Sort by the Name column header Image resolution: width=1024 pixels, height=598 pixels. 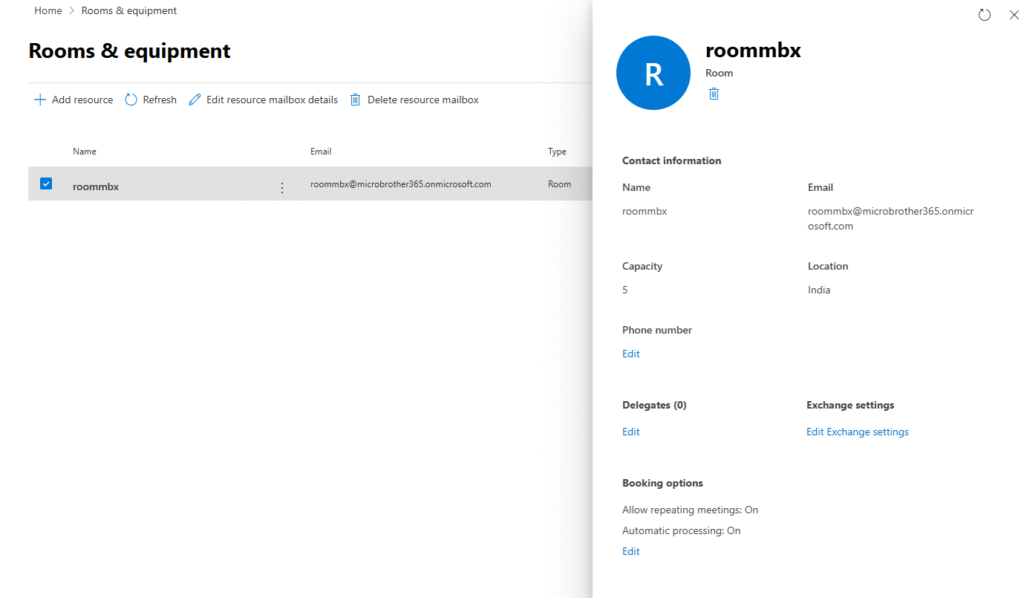pyautogui.click(x=85, y=152)
